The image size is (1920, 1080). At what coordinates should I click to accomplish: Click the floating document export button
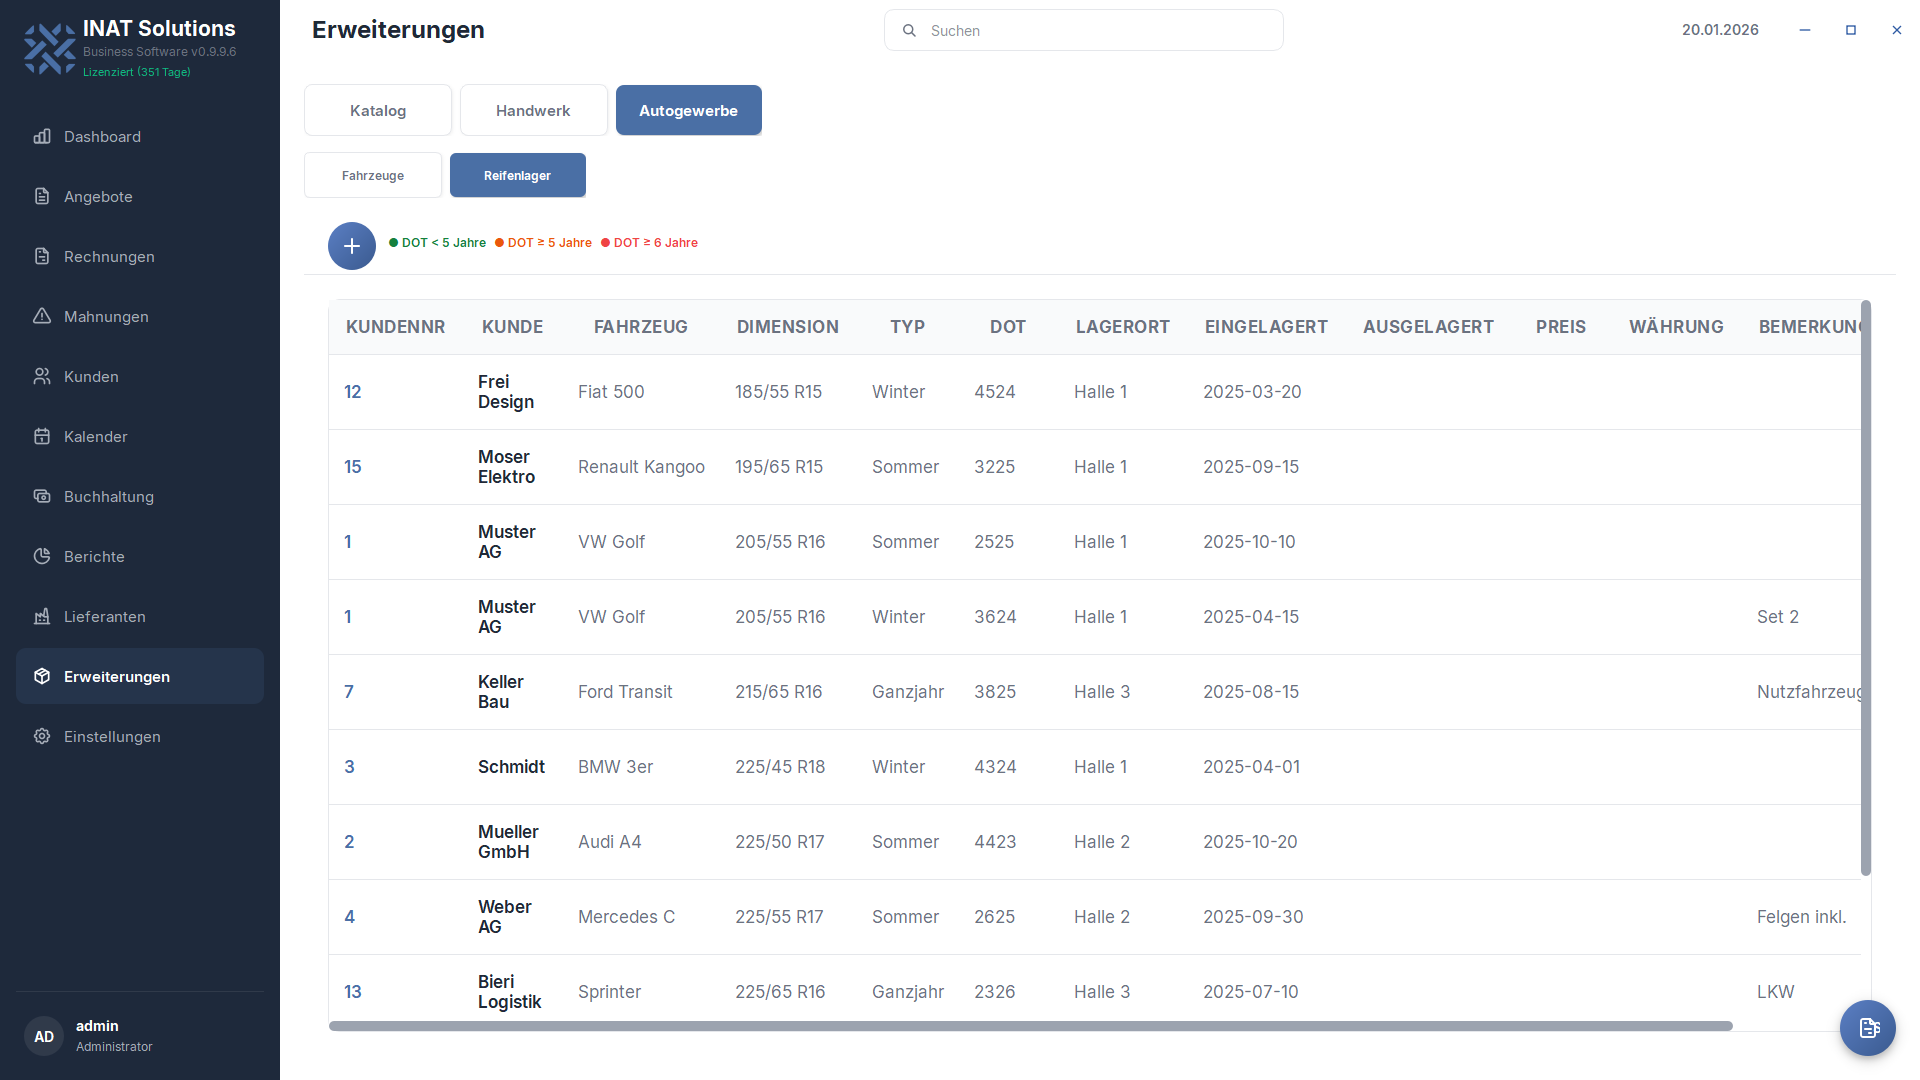[1867, 1027]
